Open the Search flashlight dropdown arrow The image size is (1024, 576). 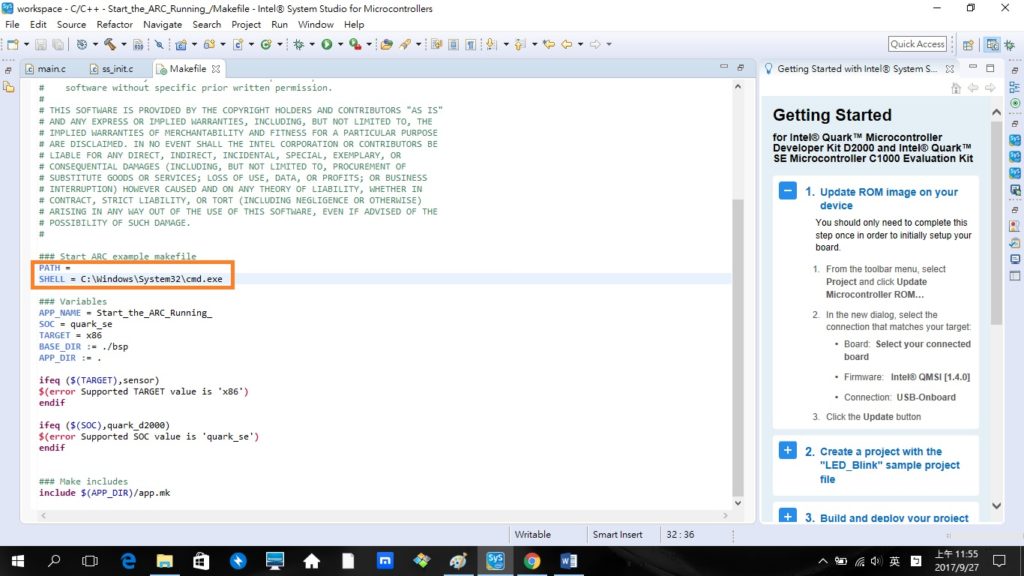coord(419,44)
